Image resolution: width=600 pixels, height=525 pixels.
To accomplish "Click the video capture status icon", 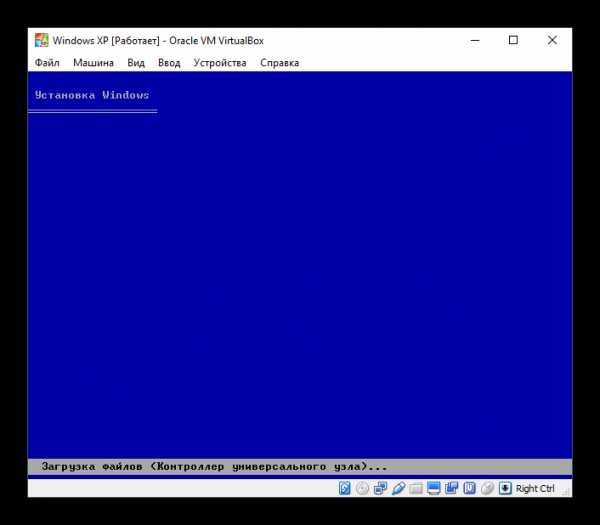I will [x=451, y=488].
